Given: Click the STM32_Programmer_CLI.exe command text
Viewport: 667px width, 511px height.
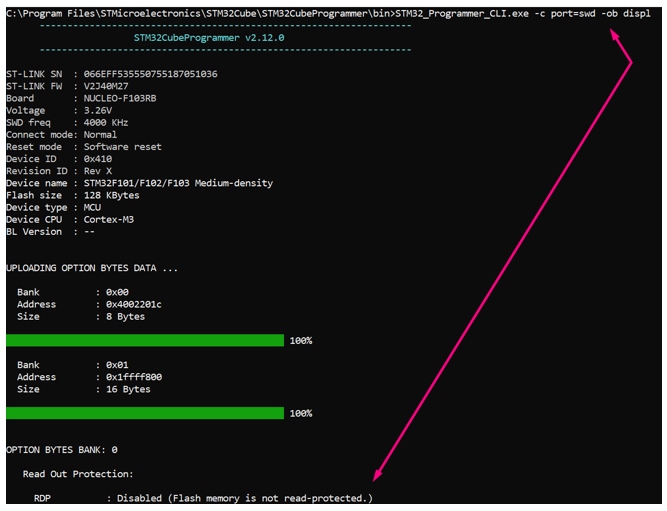Looking at the screenshot, I should (x=462, y=14).
